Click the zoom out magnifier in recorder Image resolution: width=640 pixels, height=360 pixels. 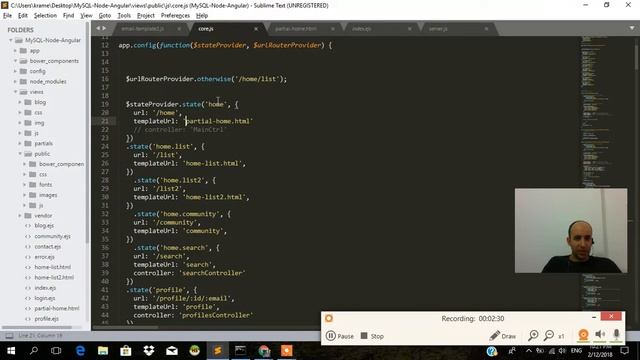pyautogui.click(x=549, y=336)
